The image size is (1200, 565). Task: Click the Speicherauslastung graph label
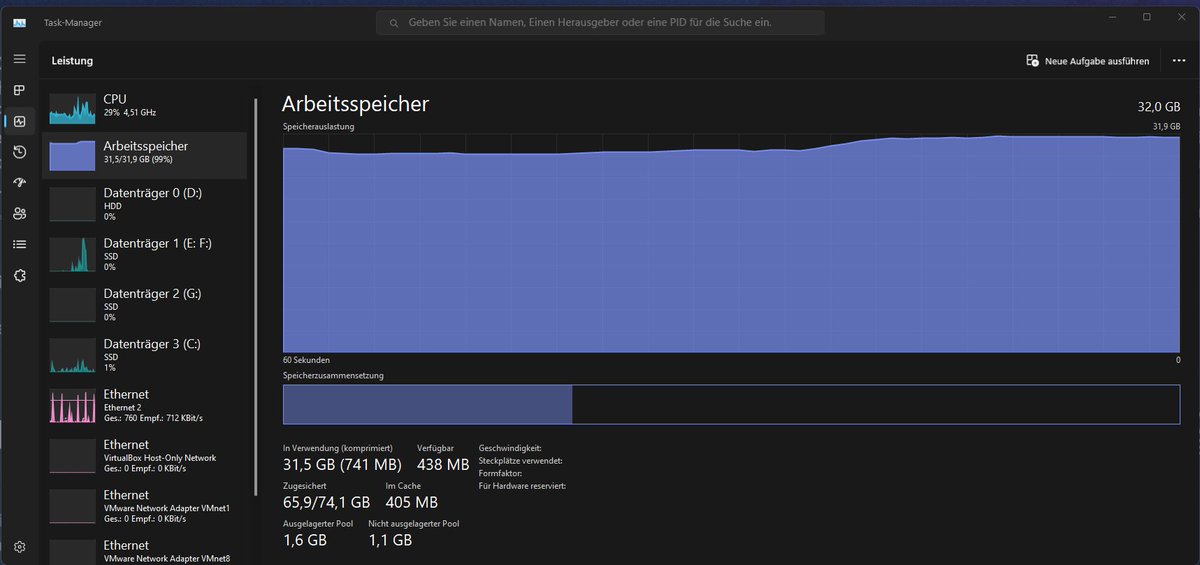pyautogui.click(x=316, y=127)
